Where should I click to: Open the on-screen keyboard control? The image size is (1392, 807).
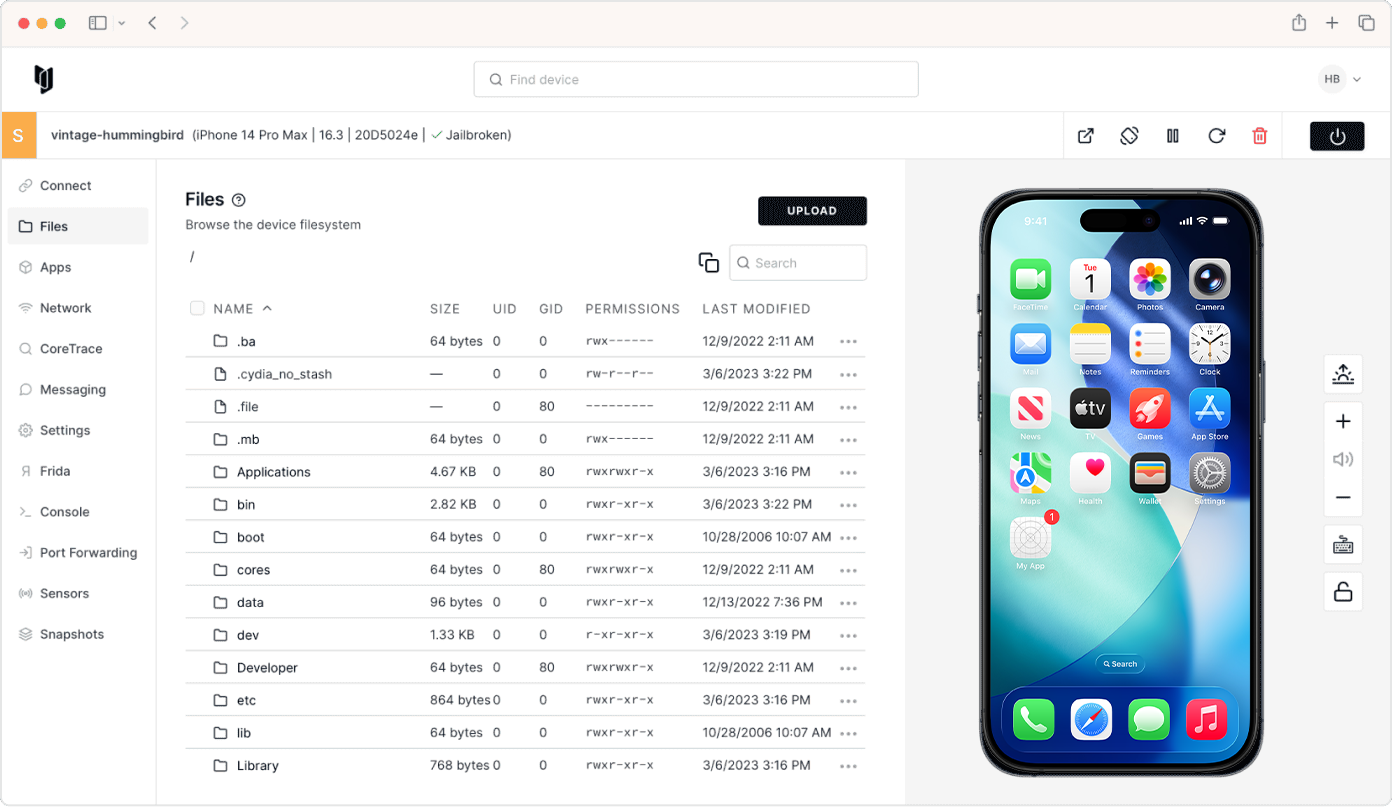point(1343,544)
